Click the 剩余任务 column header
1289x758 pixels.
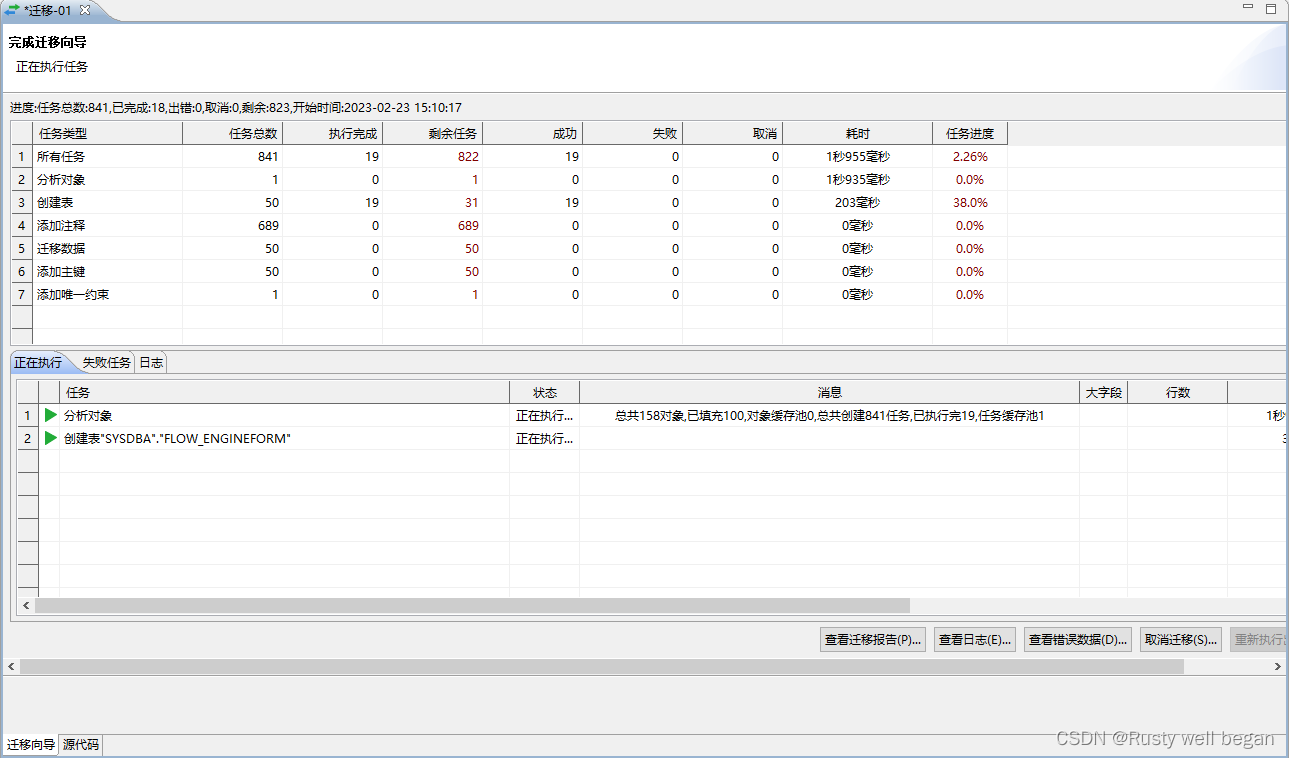pos(432,133)
